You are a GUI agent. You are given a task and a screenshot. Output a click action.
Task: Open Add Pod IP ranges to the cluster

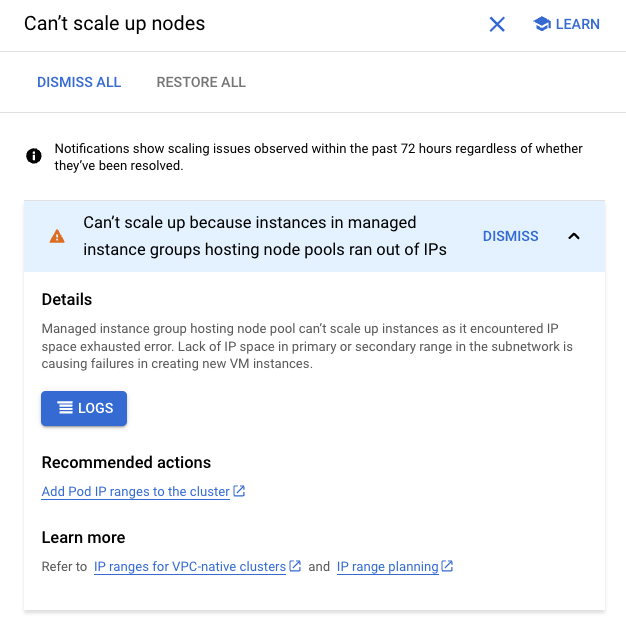135,492
